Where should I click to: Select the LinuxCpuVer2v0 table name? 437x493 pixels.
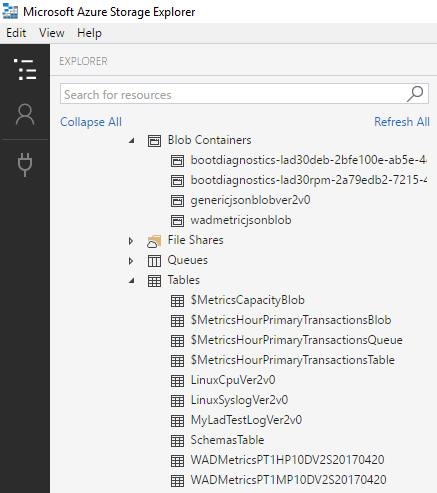click(233, 380)
